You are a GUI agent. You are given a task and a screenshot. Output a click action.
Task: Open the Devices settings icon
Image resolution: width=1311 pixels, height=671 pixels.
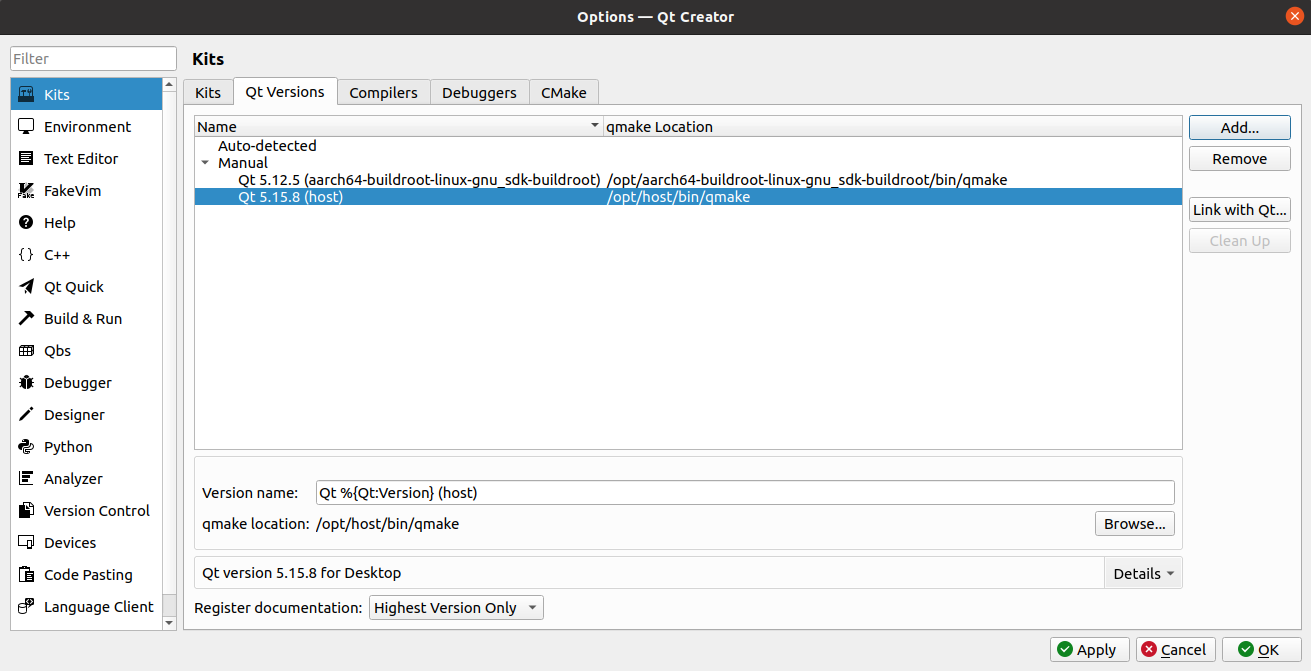click(x=27, y=542)
